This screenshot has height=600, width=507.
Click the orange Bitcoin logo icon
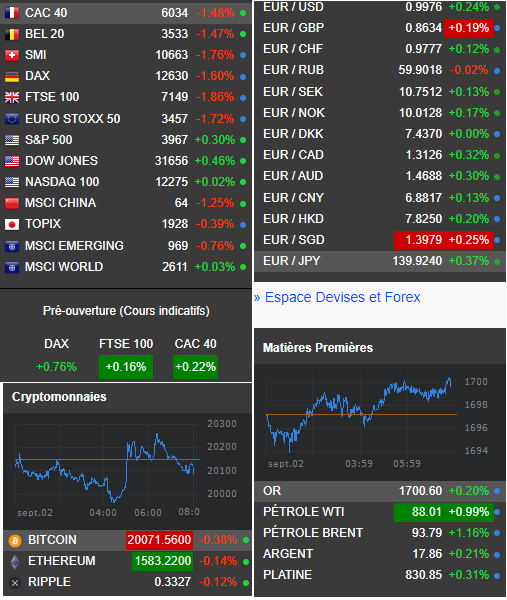coord(15,540)
